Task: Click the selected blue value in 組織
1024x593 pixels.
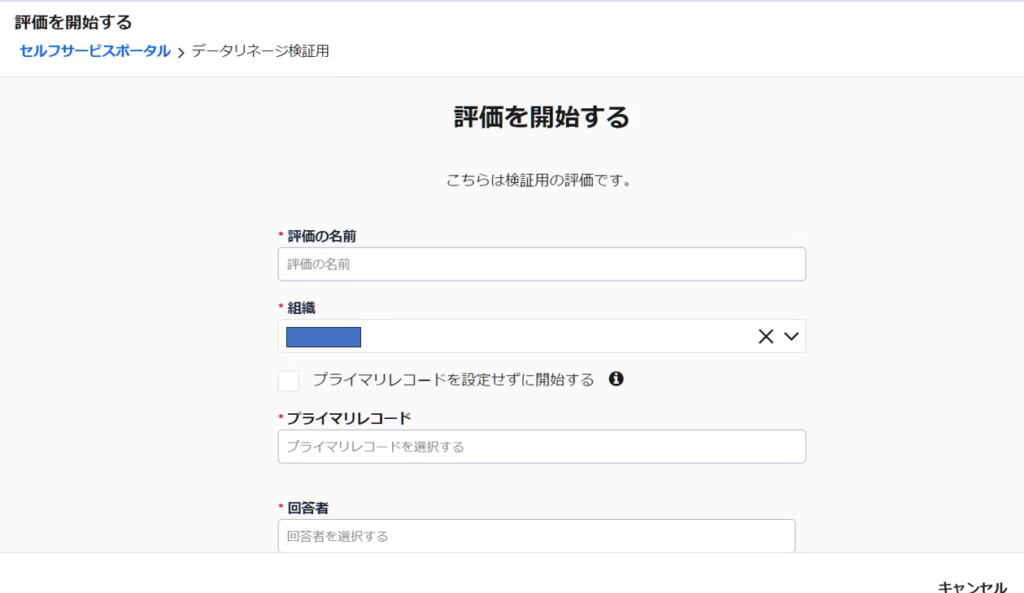Action: coord(323,337)
